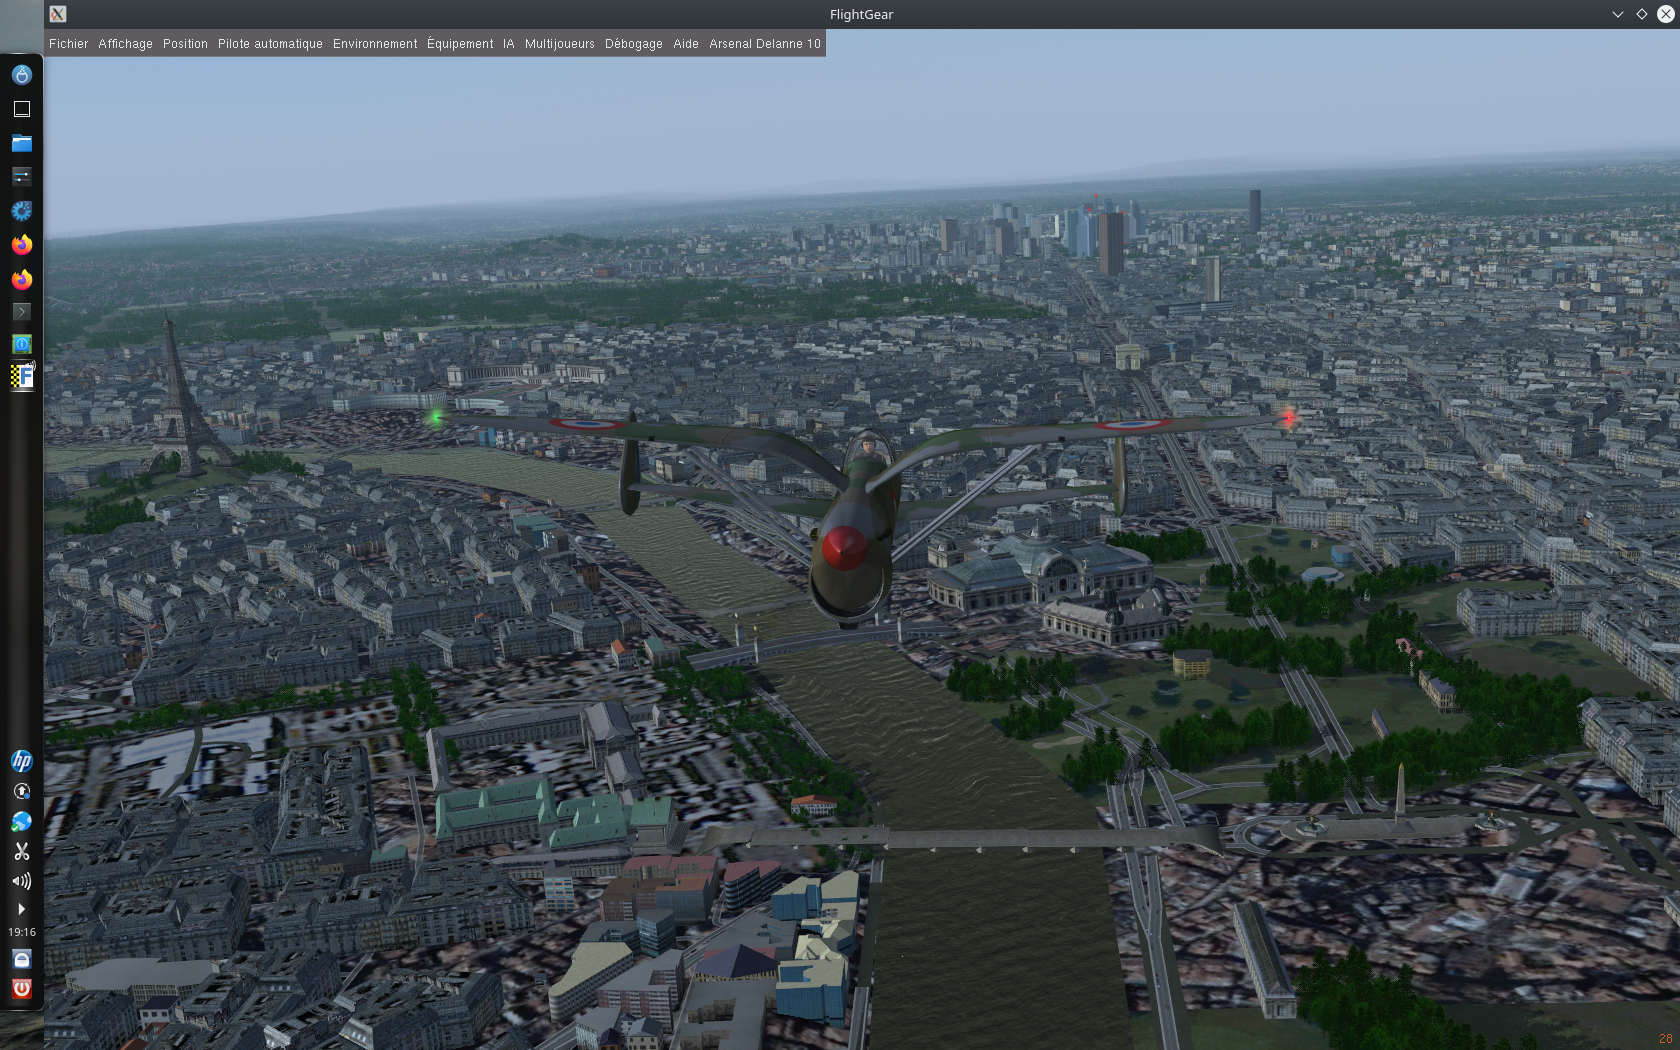The width and height of the screenshot is (1680, 1050).
Task: Open the application launcher flask icon
Action: [x=21, y=75]
